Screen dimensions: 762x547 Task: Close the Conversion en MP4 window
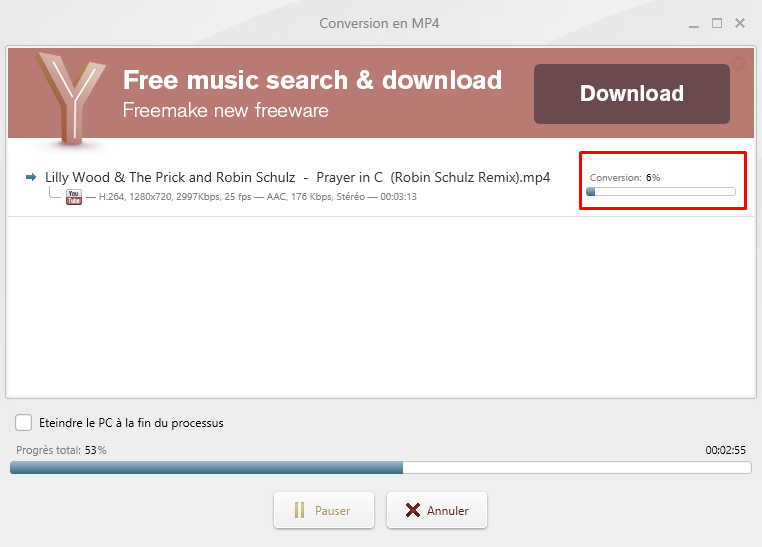[x=740, y=23]
